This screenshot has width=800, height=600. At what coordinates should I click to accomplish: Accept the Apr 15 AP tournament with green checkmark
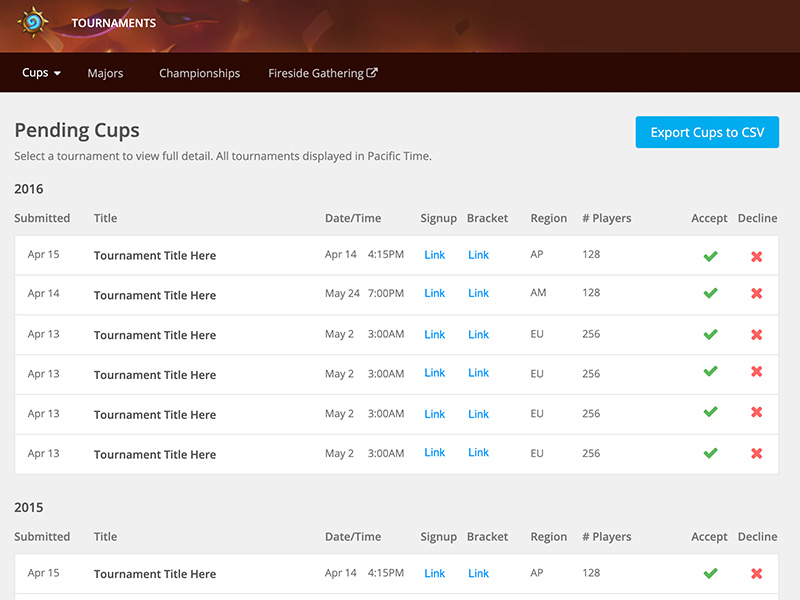point(710,255)
